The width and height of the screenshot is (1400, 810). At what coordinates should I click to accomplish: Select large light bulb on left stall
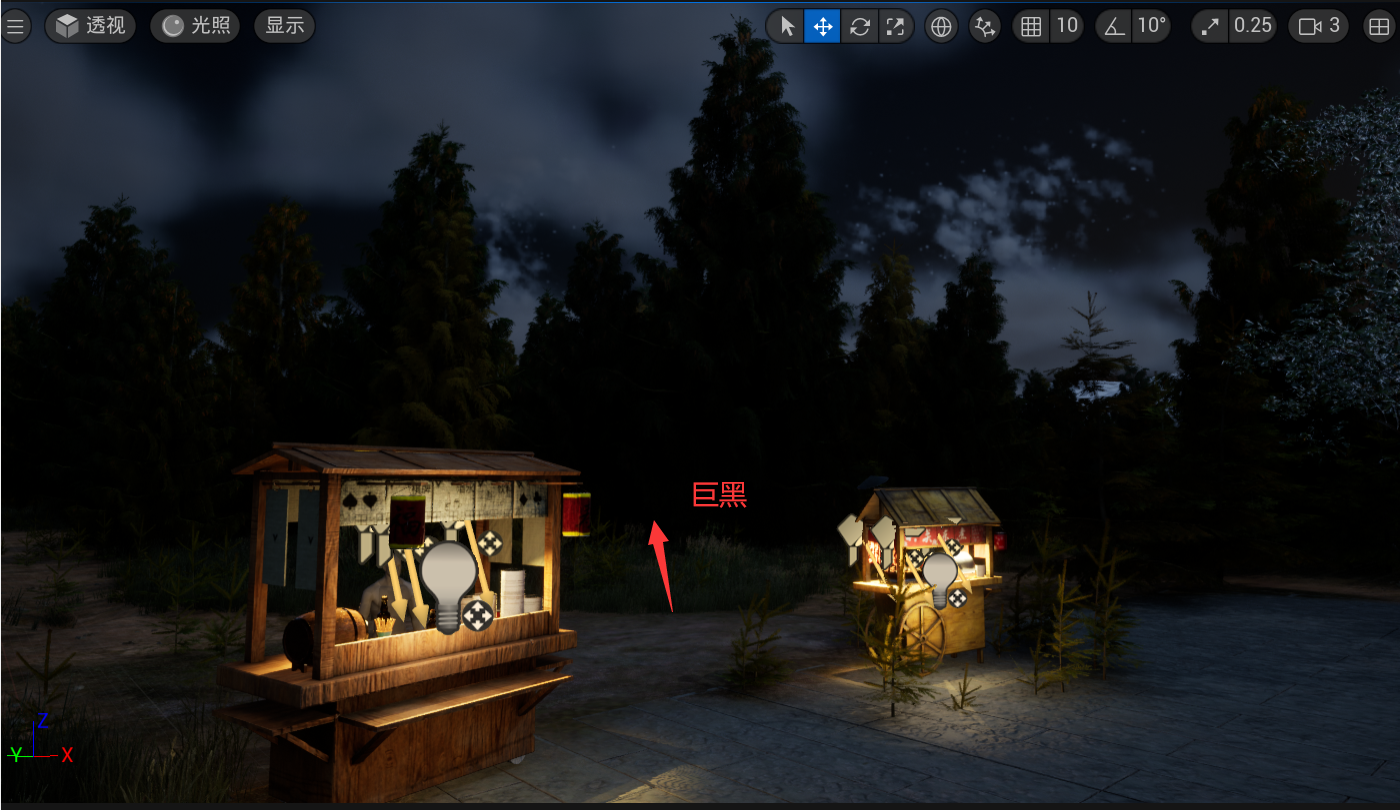point(448,586)
